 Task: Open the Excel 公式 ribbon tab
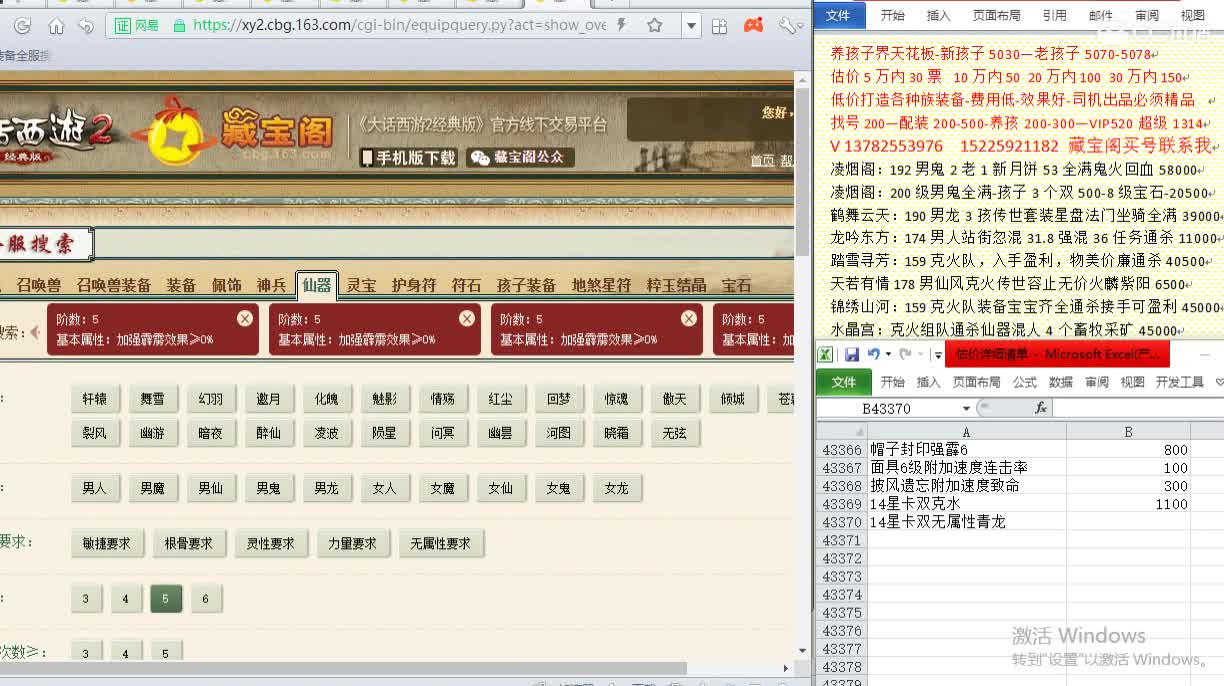click(x=1024, y=382)
